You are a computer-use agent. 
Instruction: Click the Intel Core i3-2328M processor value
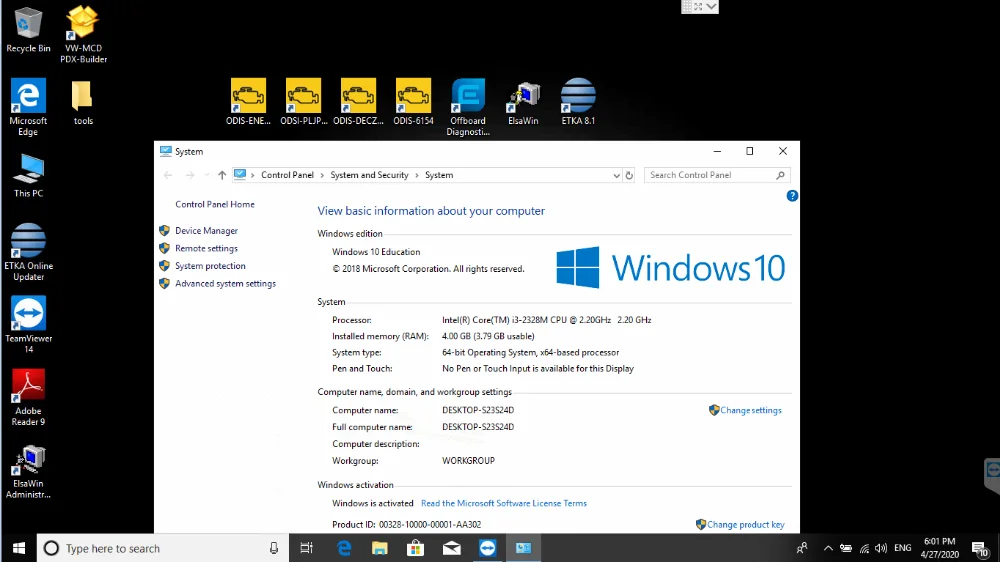(x=547, y=320)
